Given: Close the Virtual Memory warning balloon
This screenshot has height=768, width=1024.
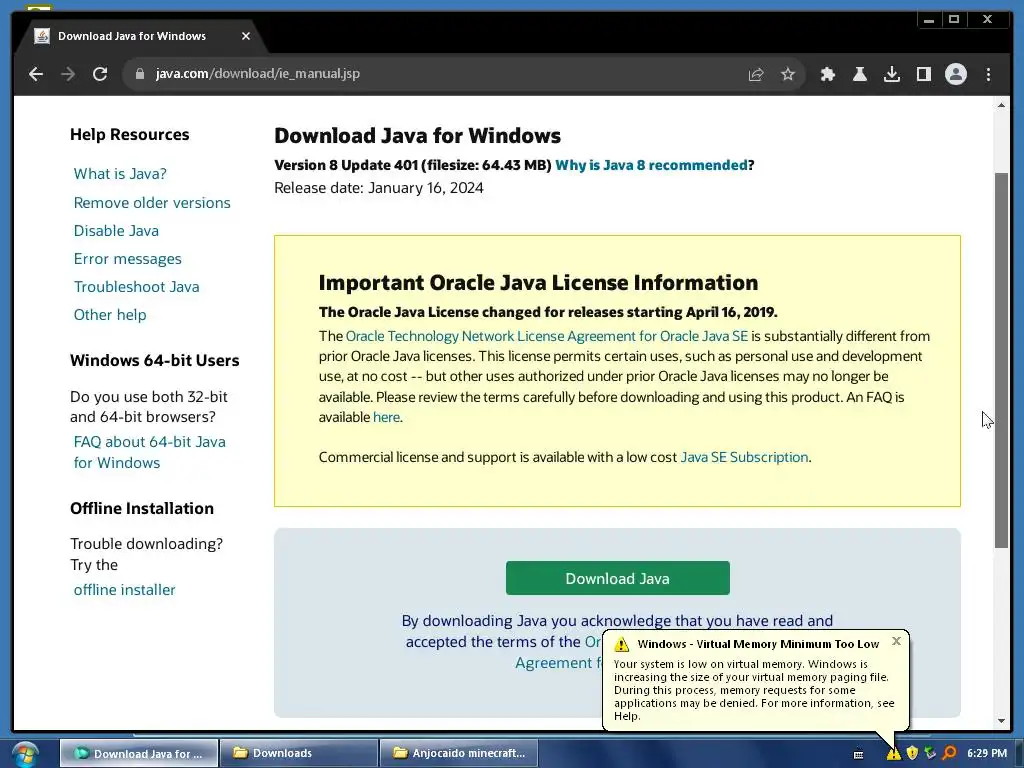Looking at the screenshot, I should click(896, 641).
